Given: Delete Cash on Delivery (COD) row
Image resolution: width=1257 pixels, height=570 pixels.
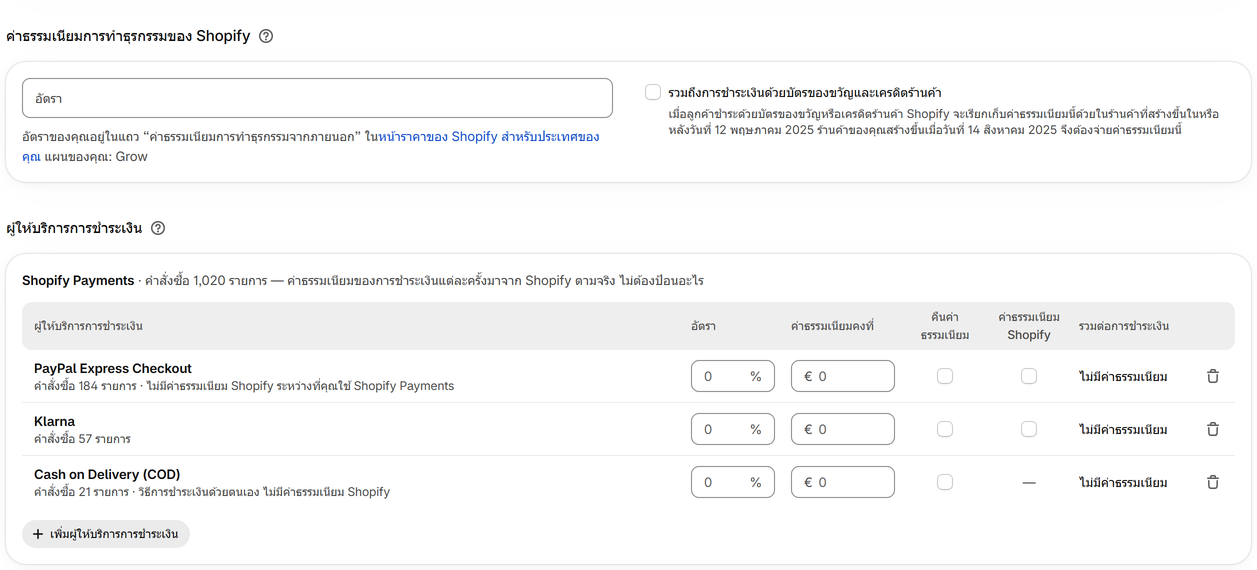Looking at the screenshot, I should coord(1213,482).
